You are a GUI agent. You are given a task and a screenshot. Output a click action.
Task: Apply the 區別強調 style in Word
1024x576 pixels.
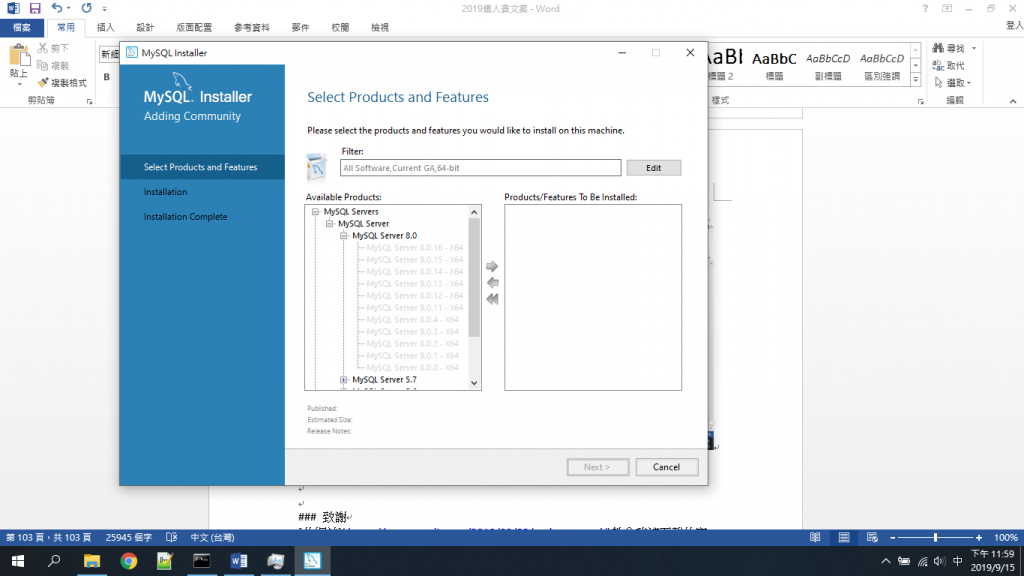882,65
